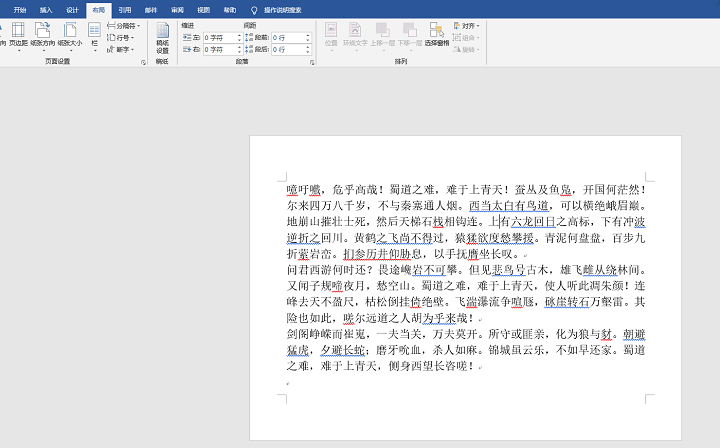The width and height of the screenshot is (720, 448).
Task: Open the 页边距 margins menu
Action: pyautogui.click(x=18, y=36)
